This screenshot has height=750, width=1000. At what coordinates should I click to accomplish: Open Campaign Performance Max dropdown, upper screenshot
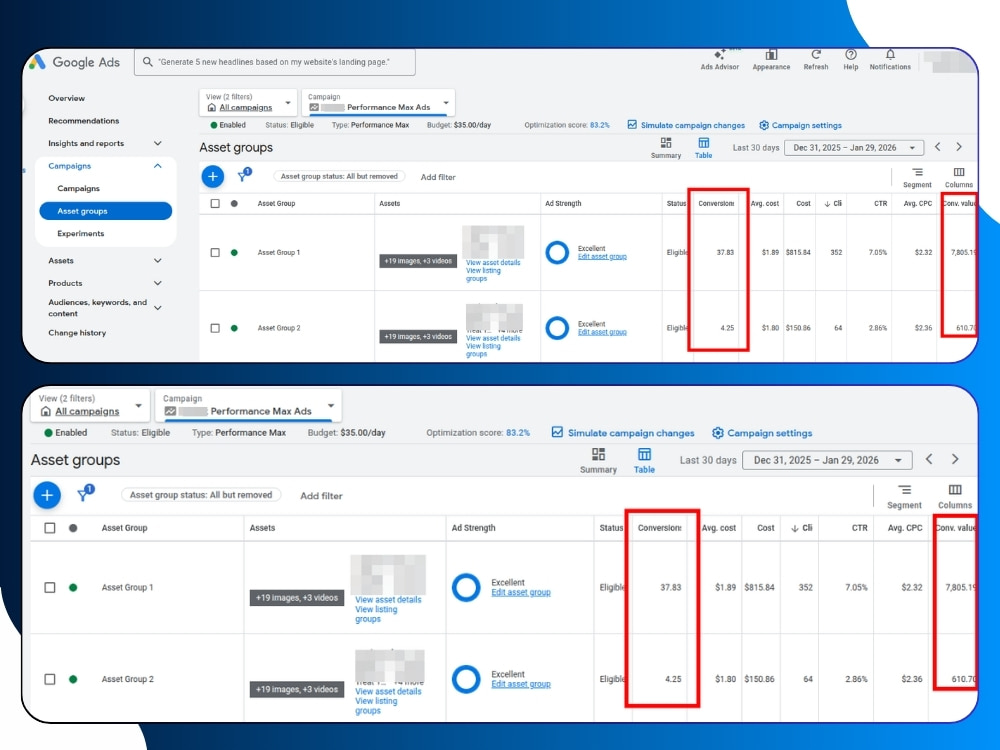[378, 103]
